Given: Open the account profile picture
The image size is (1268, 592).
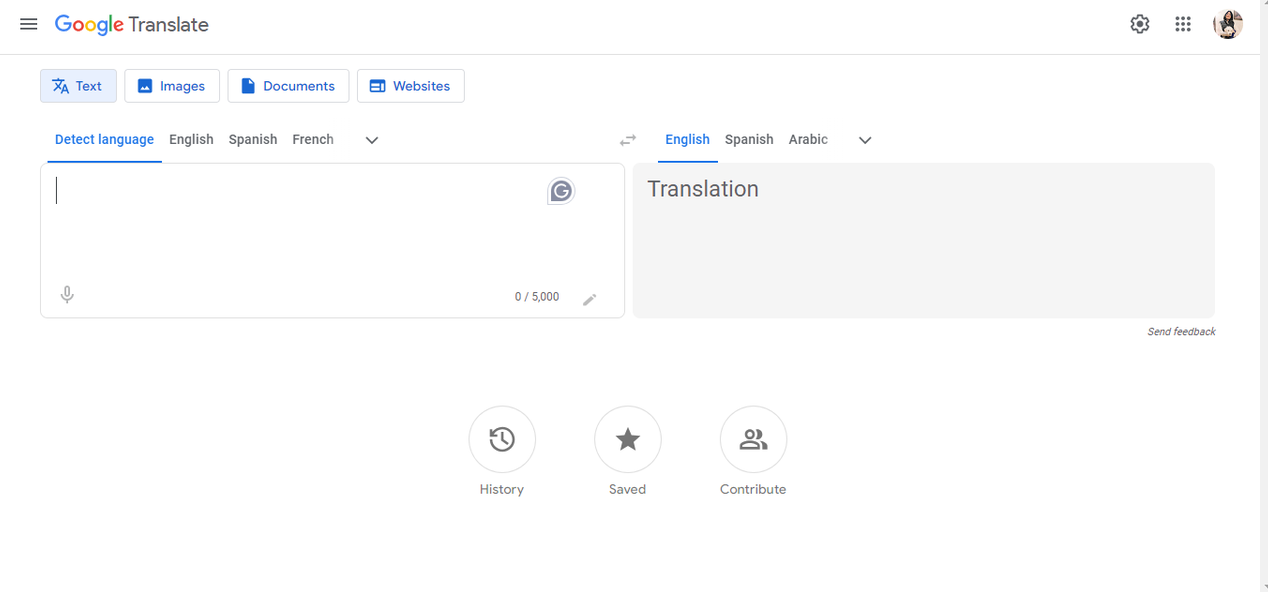Looking at the screenshot, I should [1228, 24].
